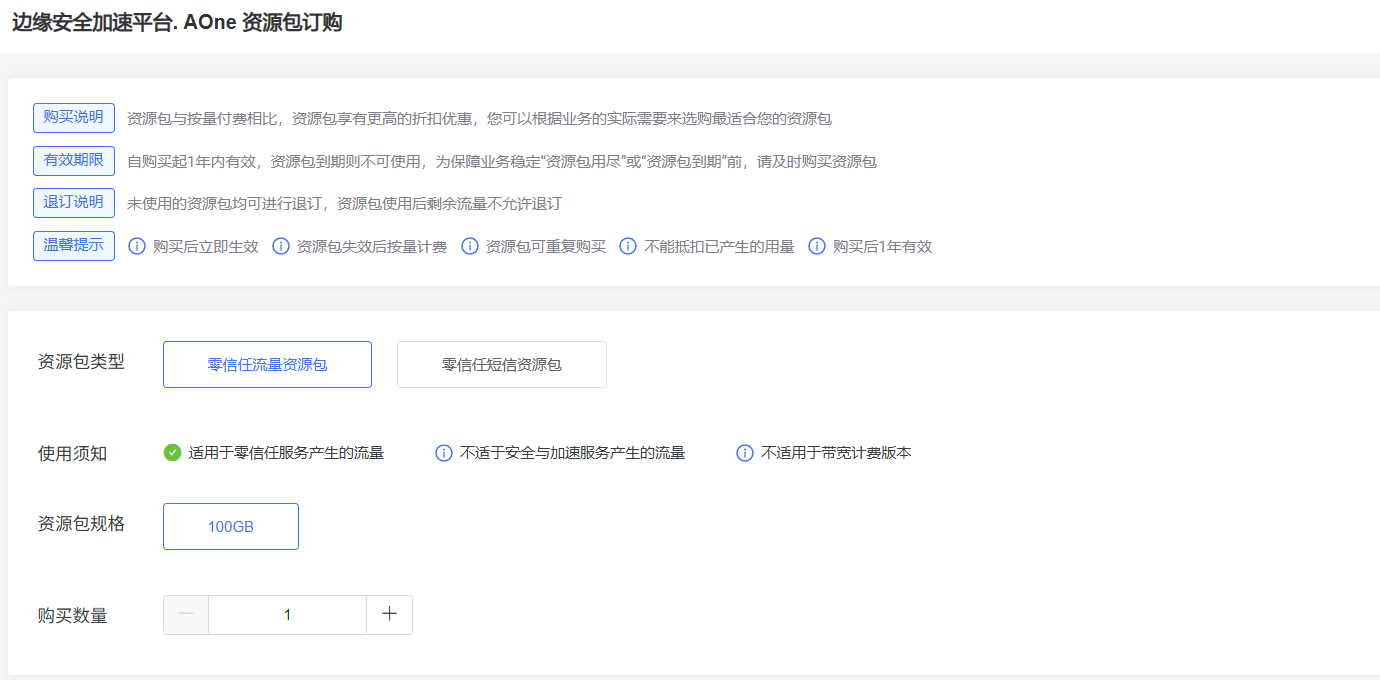Click the 温馨提示 tag
1380x680 pixels.
[74, 246]
